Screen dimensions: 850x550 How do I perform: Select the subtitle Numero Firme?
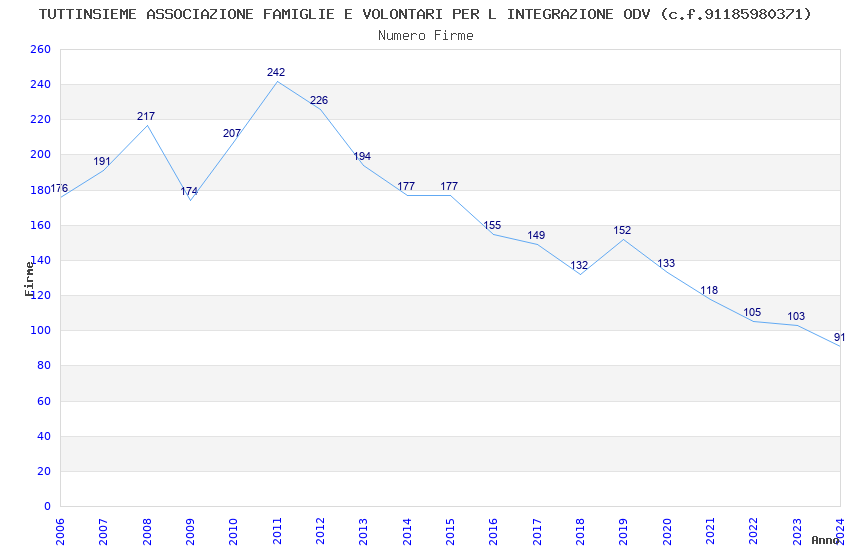click(x=426, y=36)
